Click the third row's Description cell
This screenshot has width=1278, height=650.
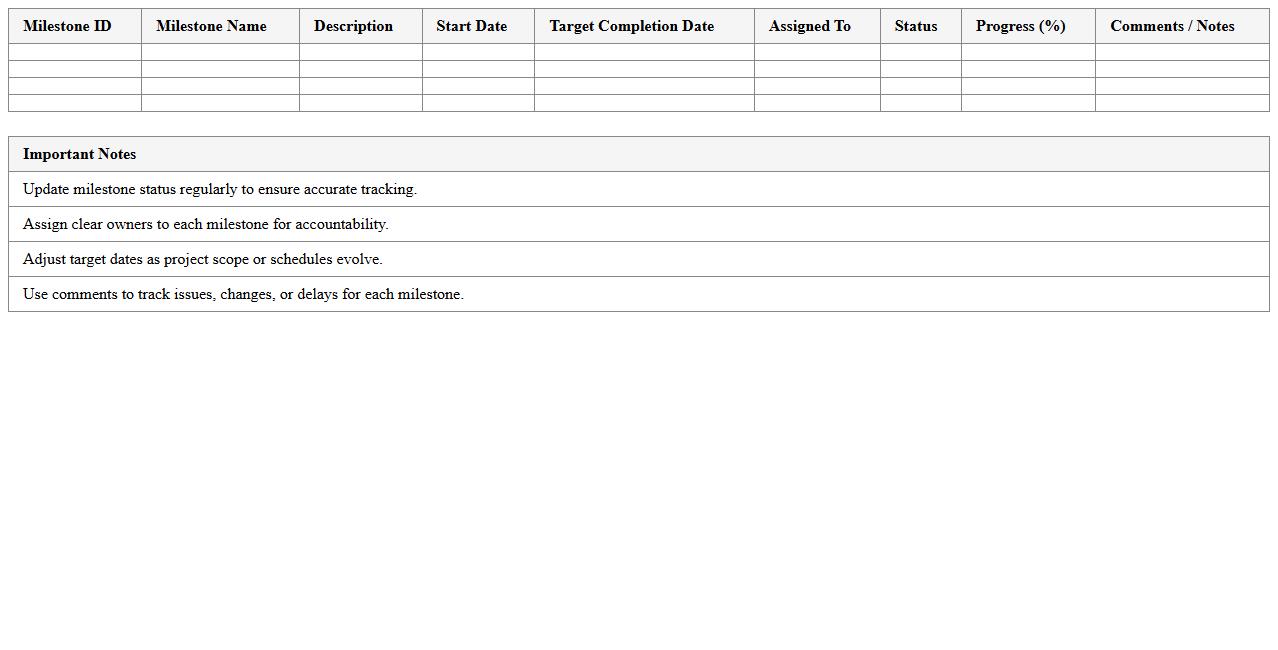[x=353, y=85]
